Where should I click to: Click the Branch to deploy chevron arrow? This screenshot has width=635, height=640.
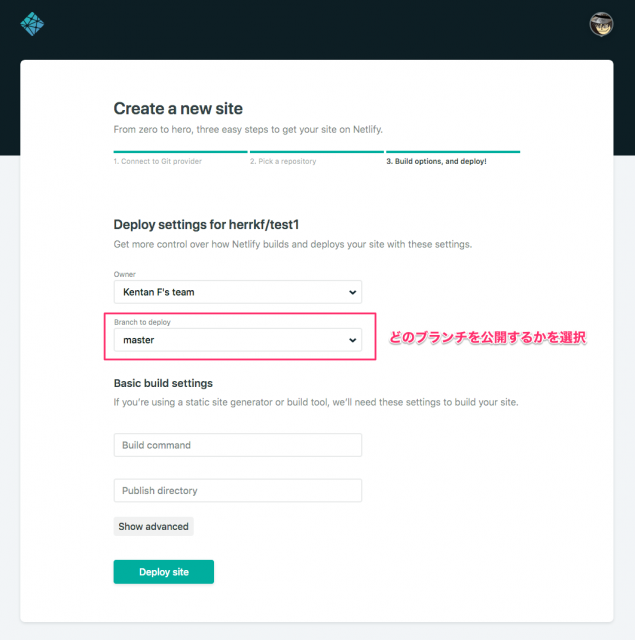(353, 340)
